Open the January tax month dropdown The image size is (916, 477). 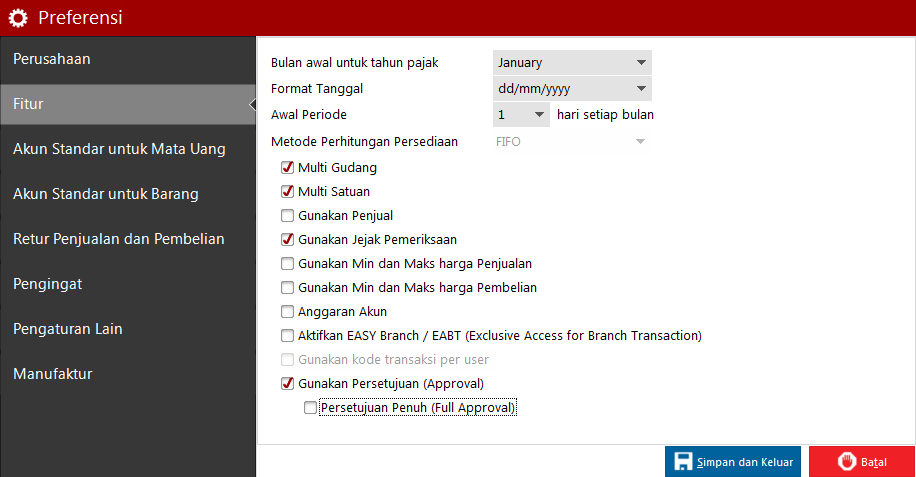click(x=572, y=63)
